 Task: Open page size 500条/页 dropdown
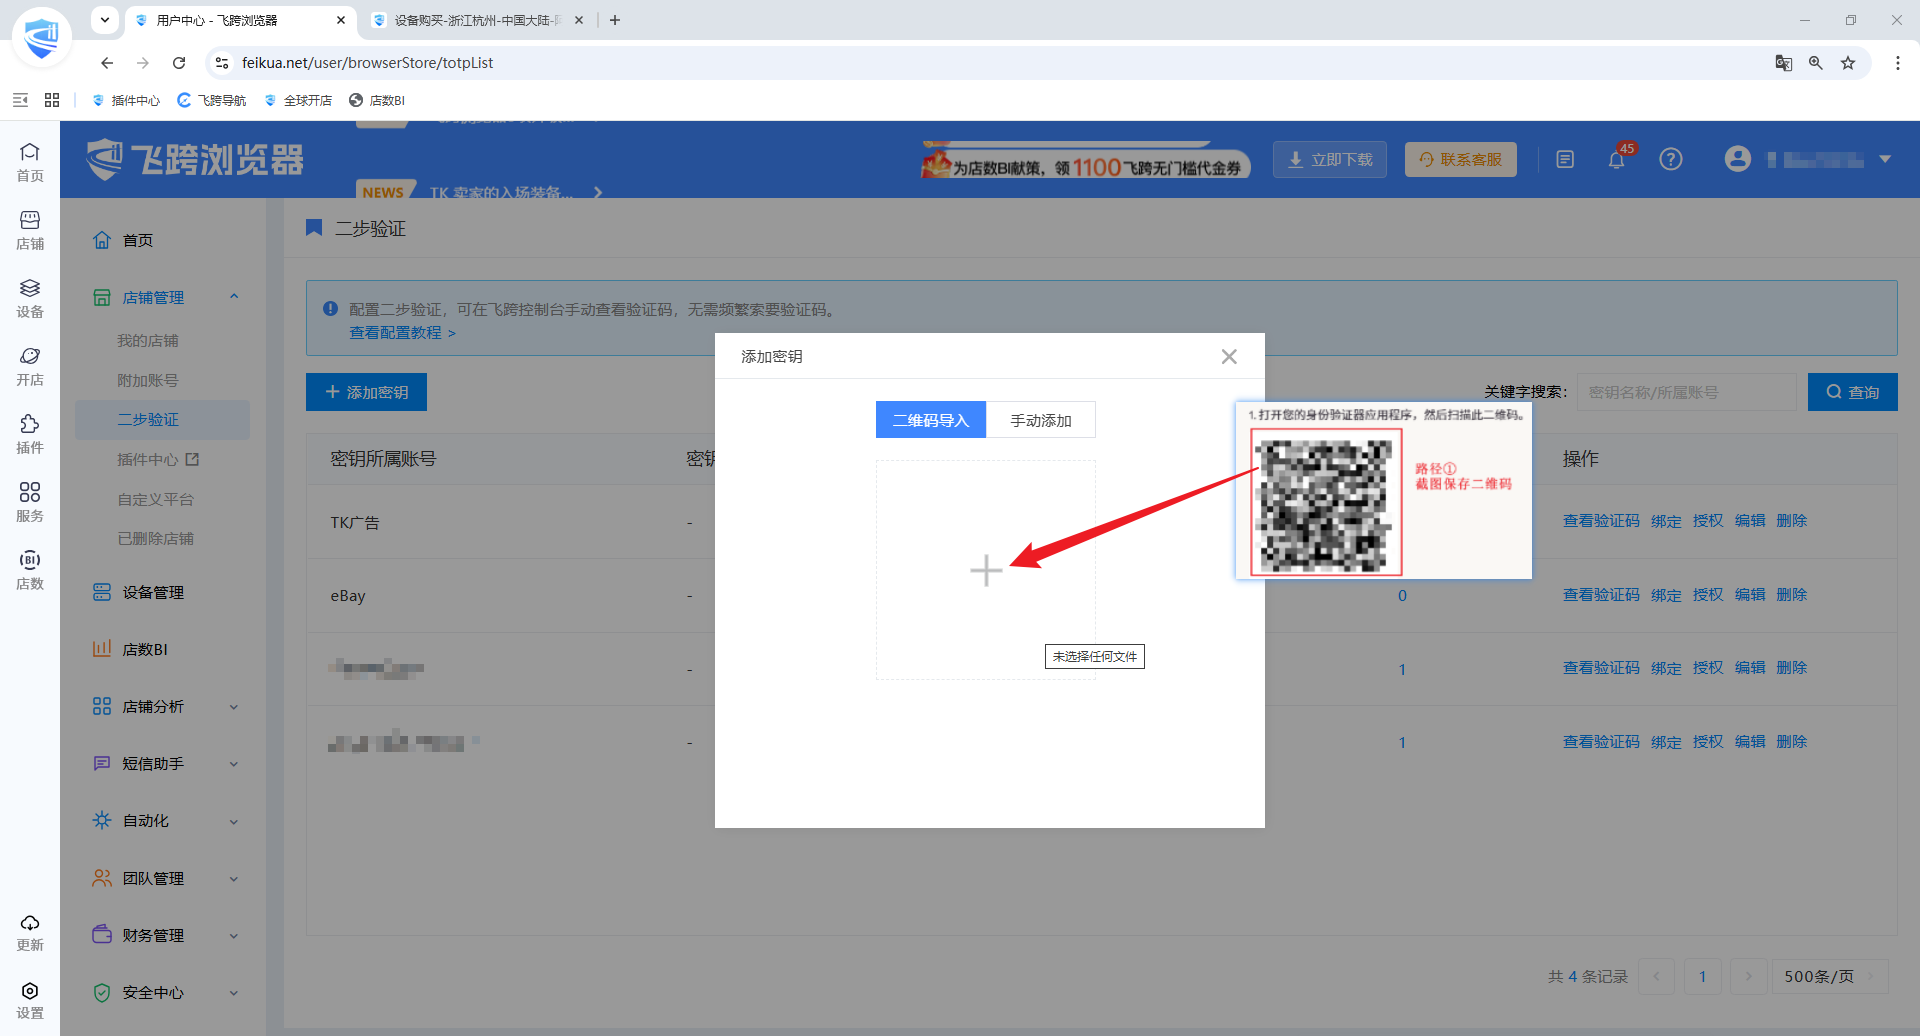pos(1830,976)
